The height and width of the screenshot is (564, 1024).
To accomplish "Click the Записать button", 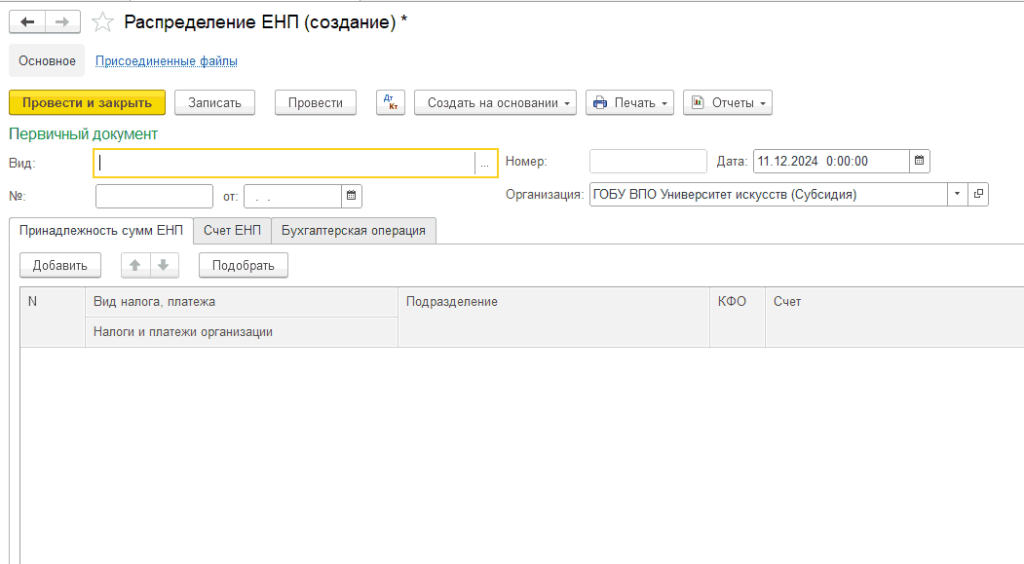I will [215, 102].
